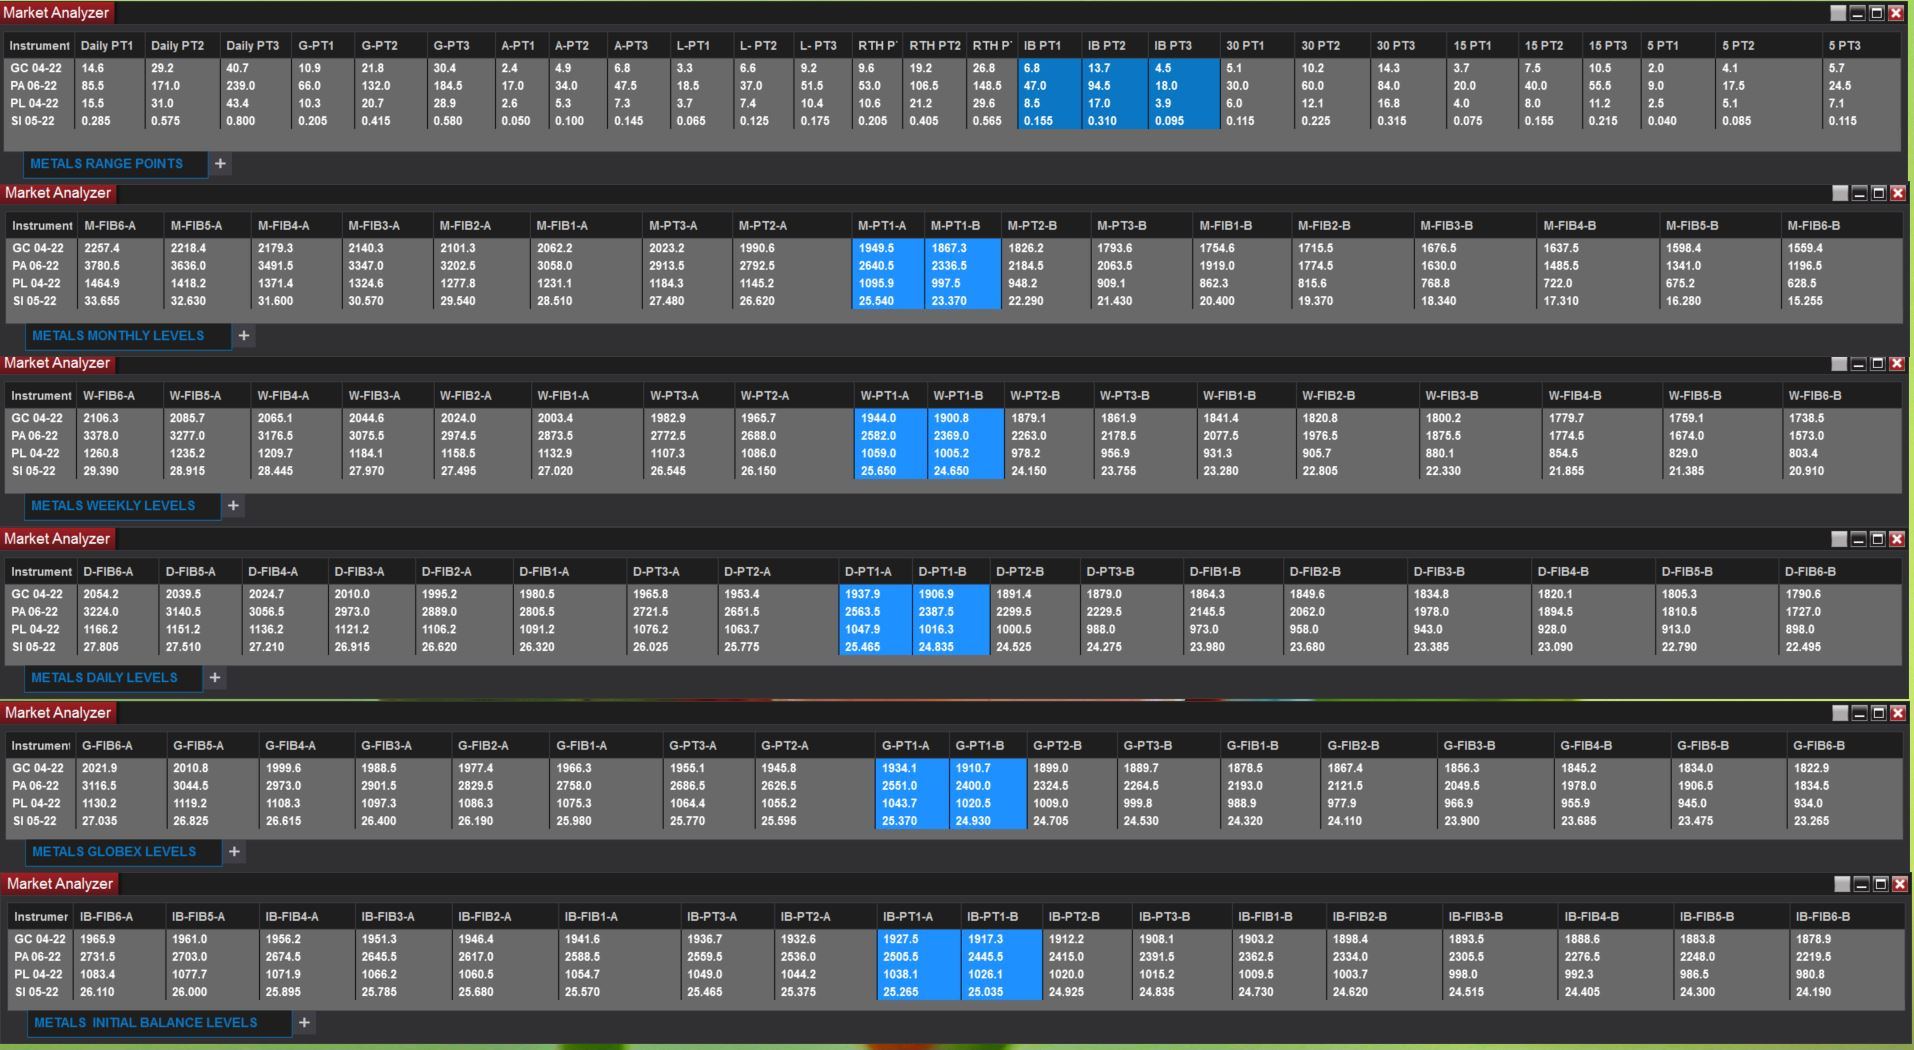Minimize the Metals Daily Levels analyzer window
The height and width of the screenshot is (1050, 1914).
coord(1859,539)
